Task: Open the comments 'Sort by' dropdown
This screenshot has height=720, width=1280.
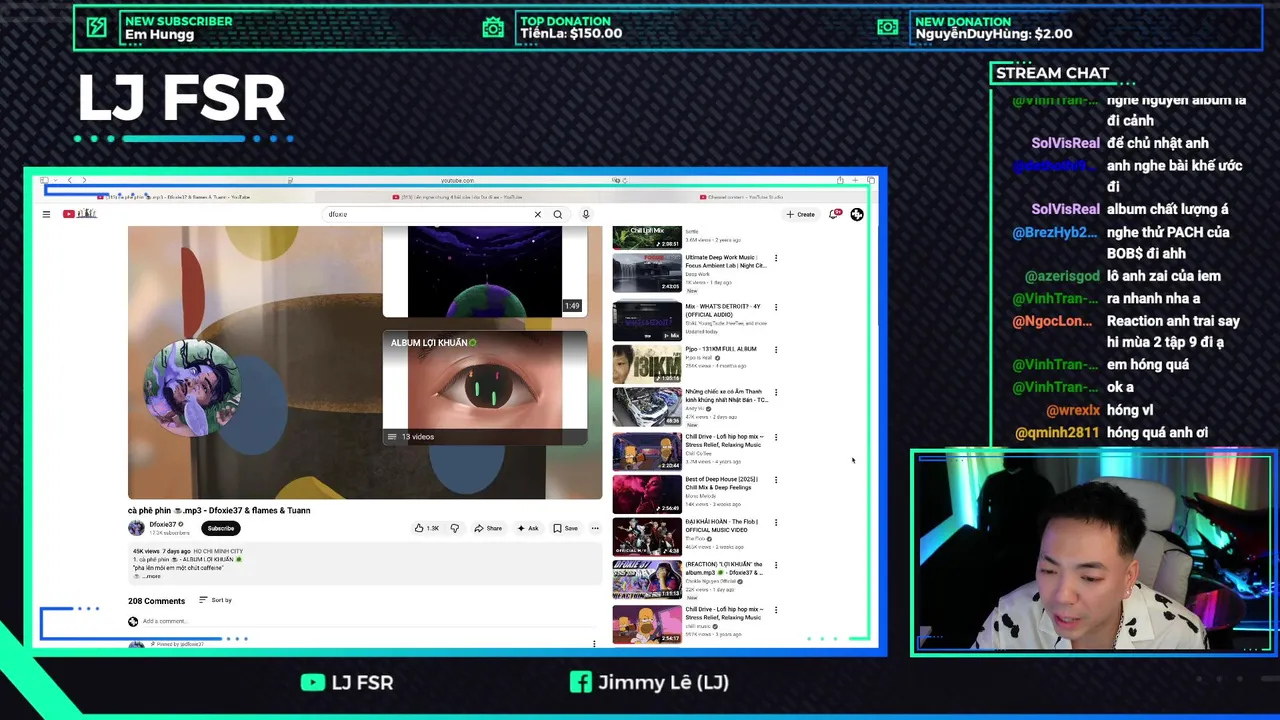Action: pos(216,600)
